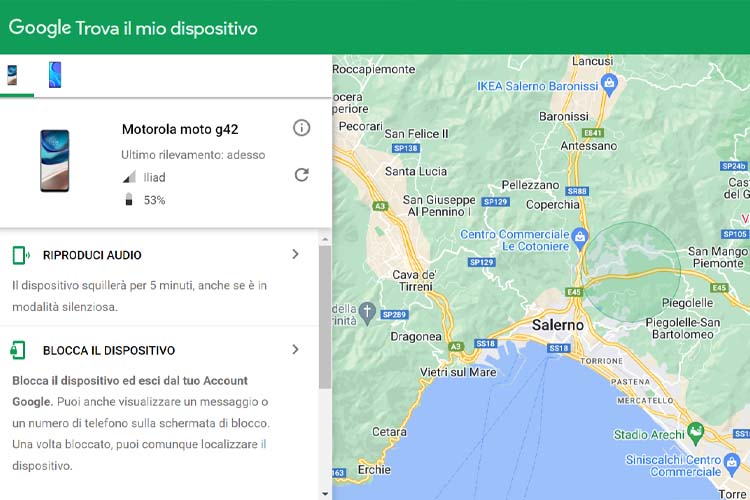The height and width of the screenshot is (500, 750).
Task: Click the San Mango Piemonte label
Action: tap(718, 257)
